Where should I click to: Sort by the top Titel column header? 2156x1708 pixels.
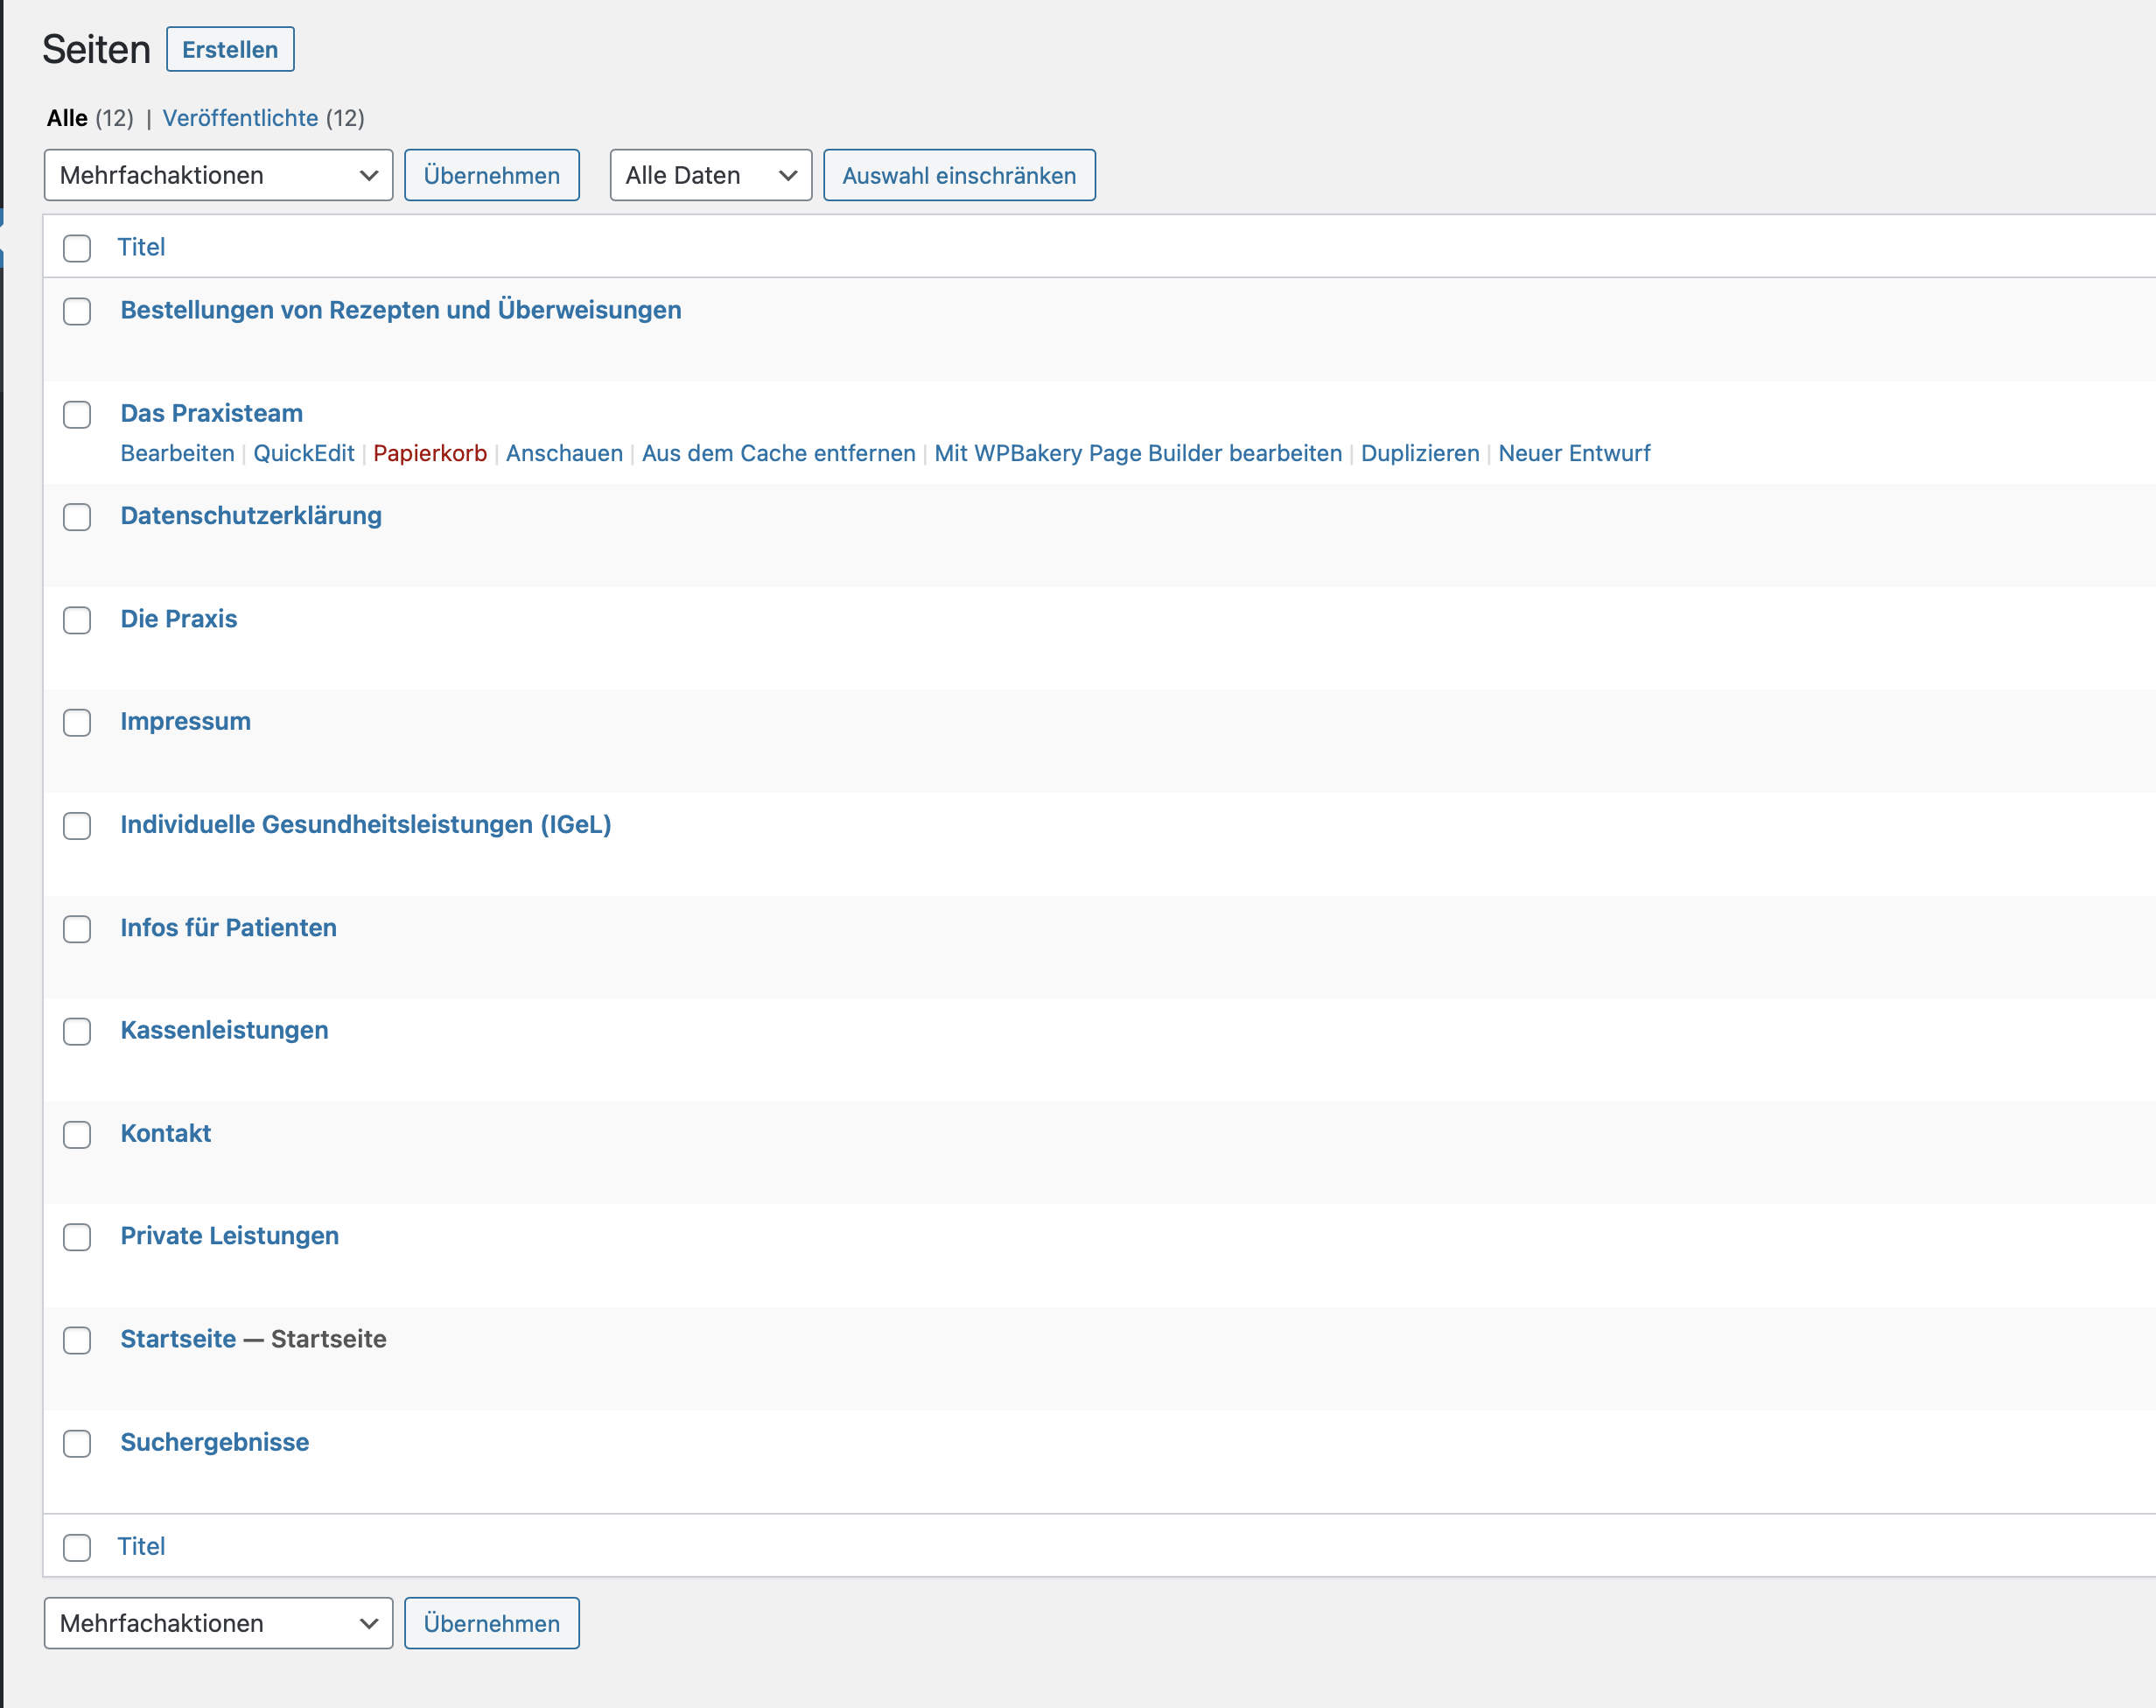click(x=141, y=247)
